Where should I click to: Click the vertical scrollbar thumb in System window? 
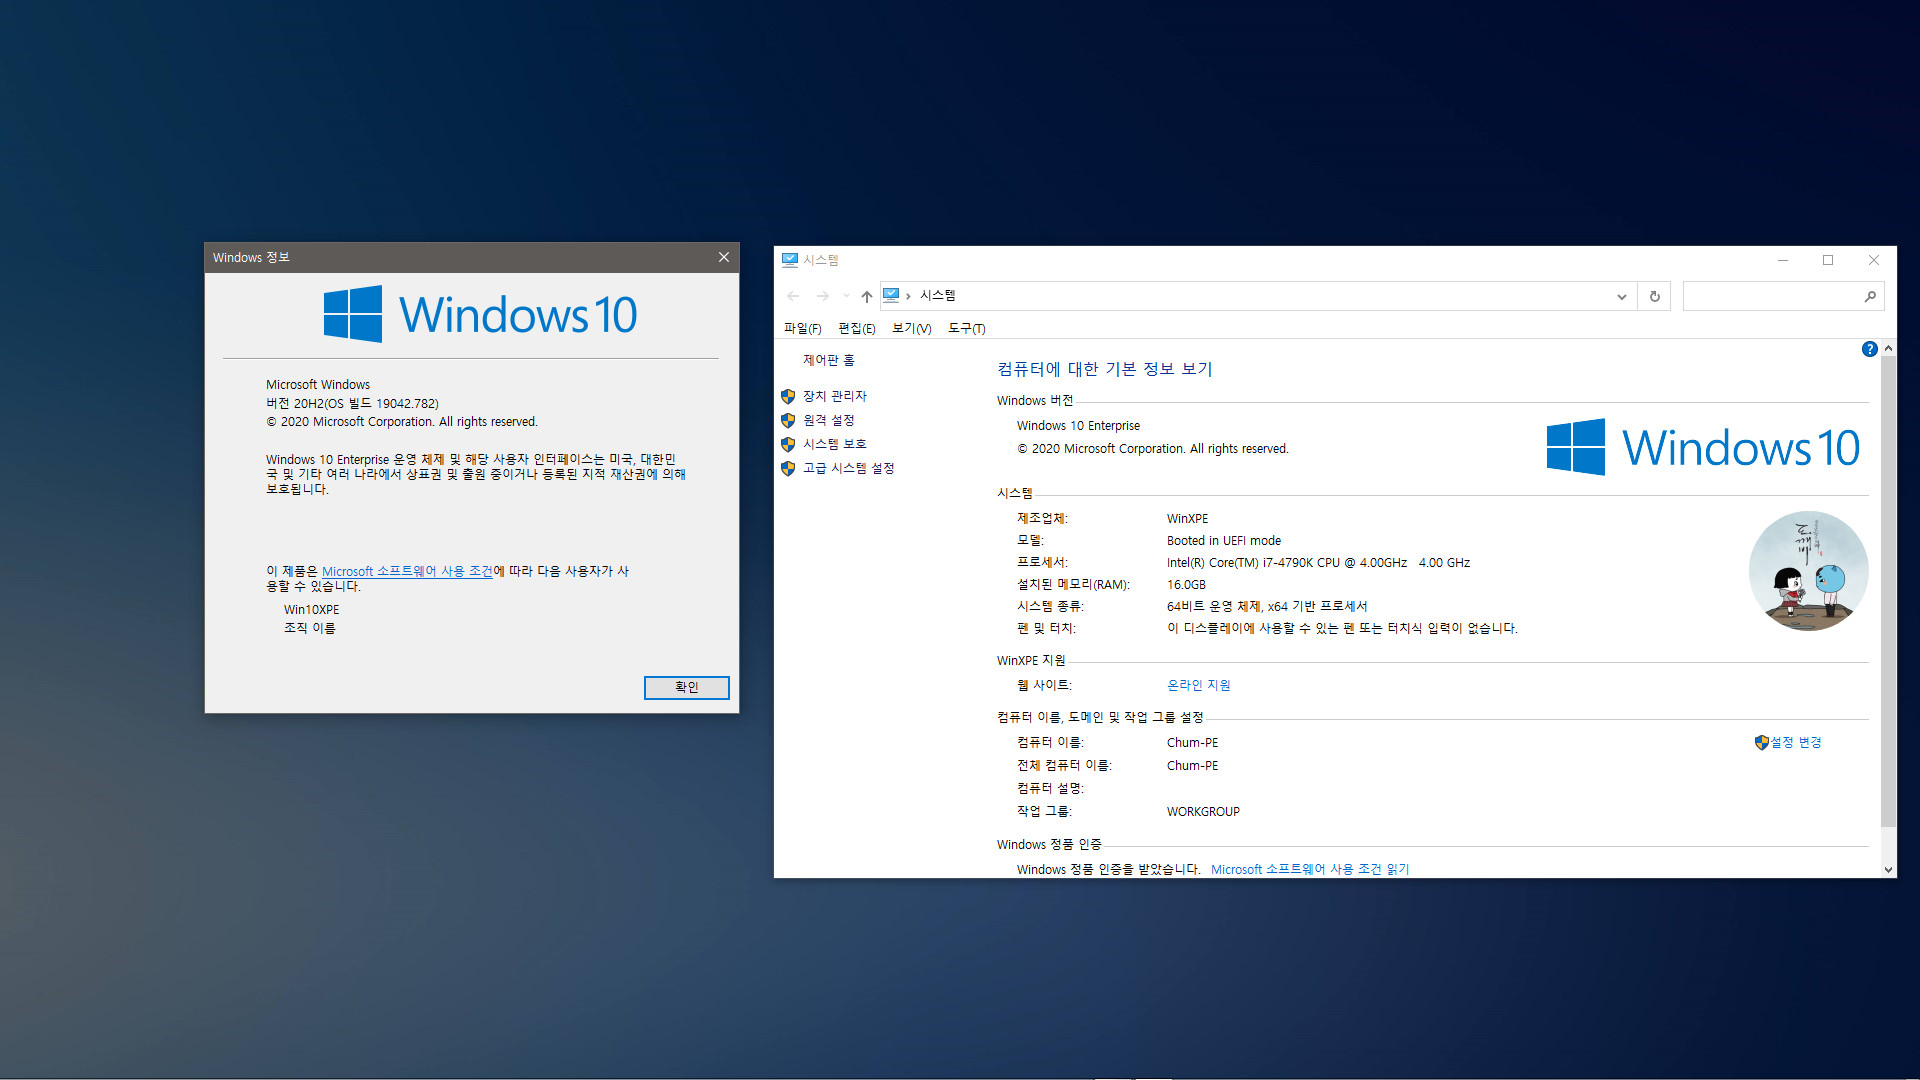tap(1888, 590)
